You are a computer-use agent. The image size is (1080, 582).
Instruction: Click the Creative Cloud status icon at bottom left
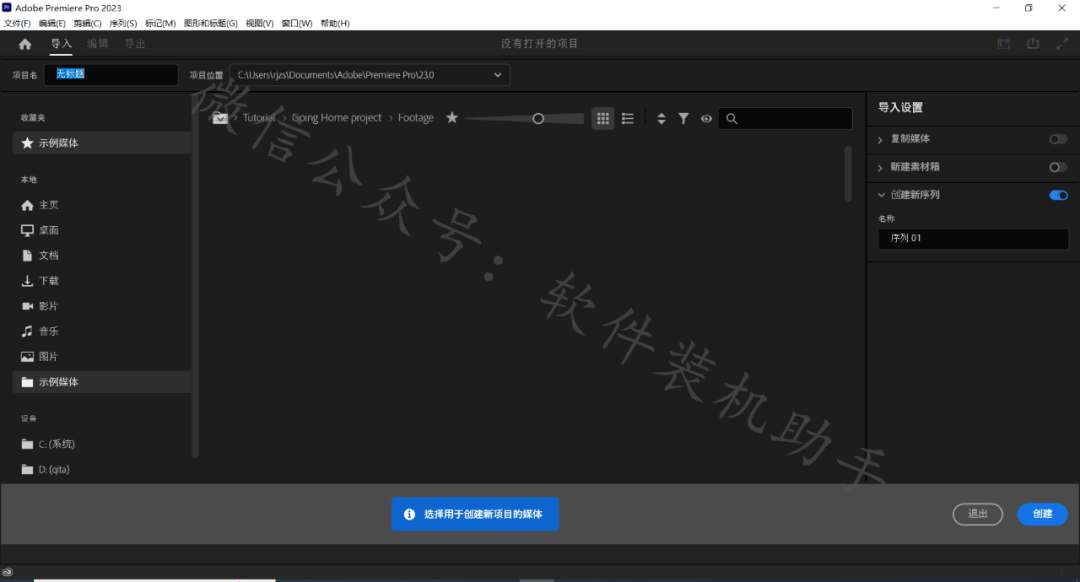pyautogui.click(x=7, y=572)
